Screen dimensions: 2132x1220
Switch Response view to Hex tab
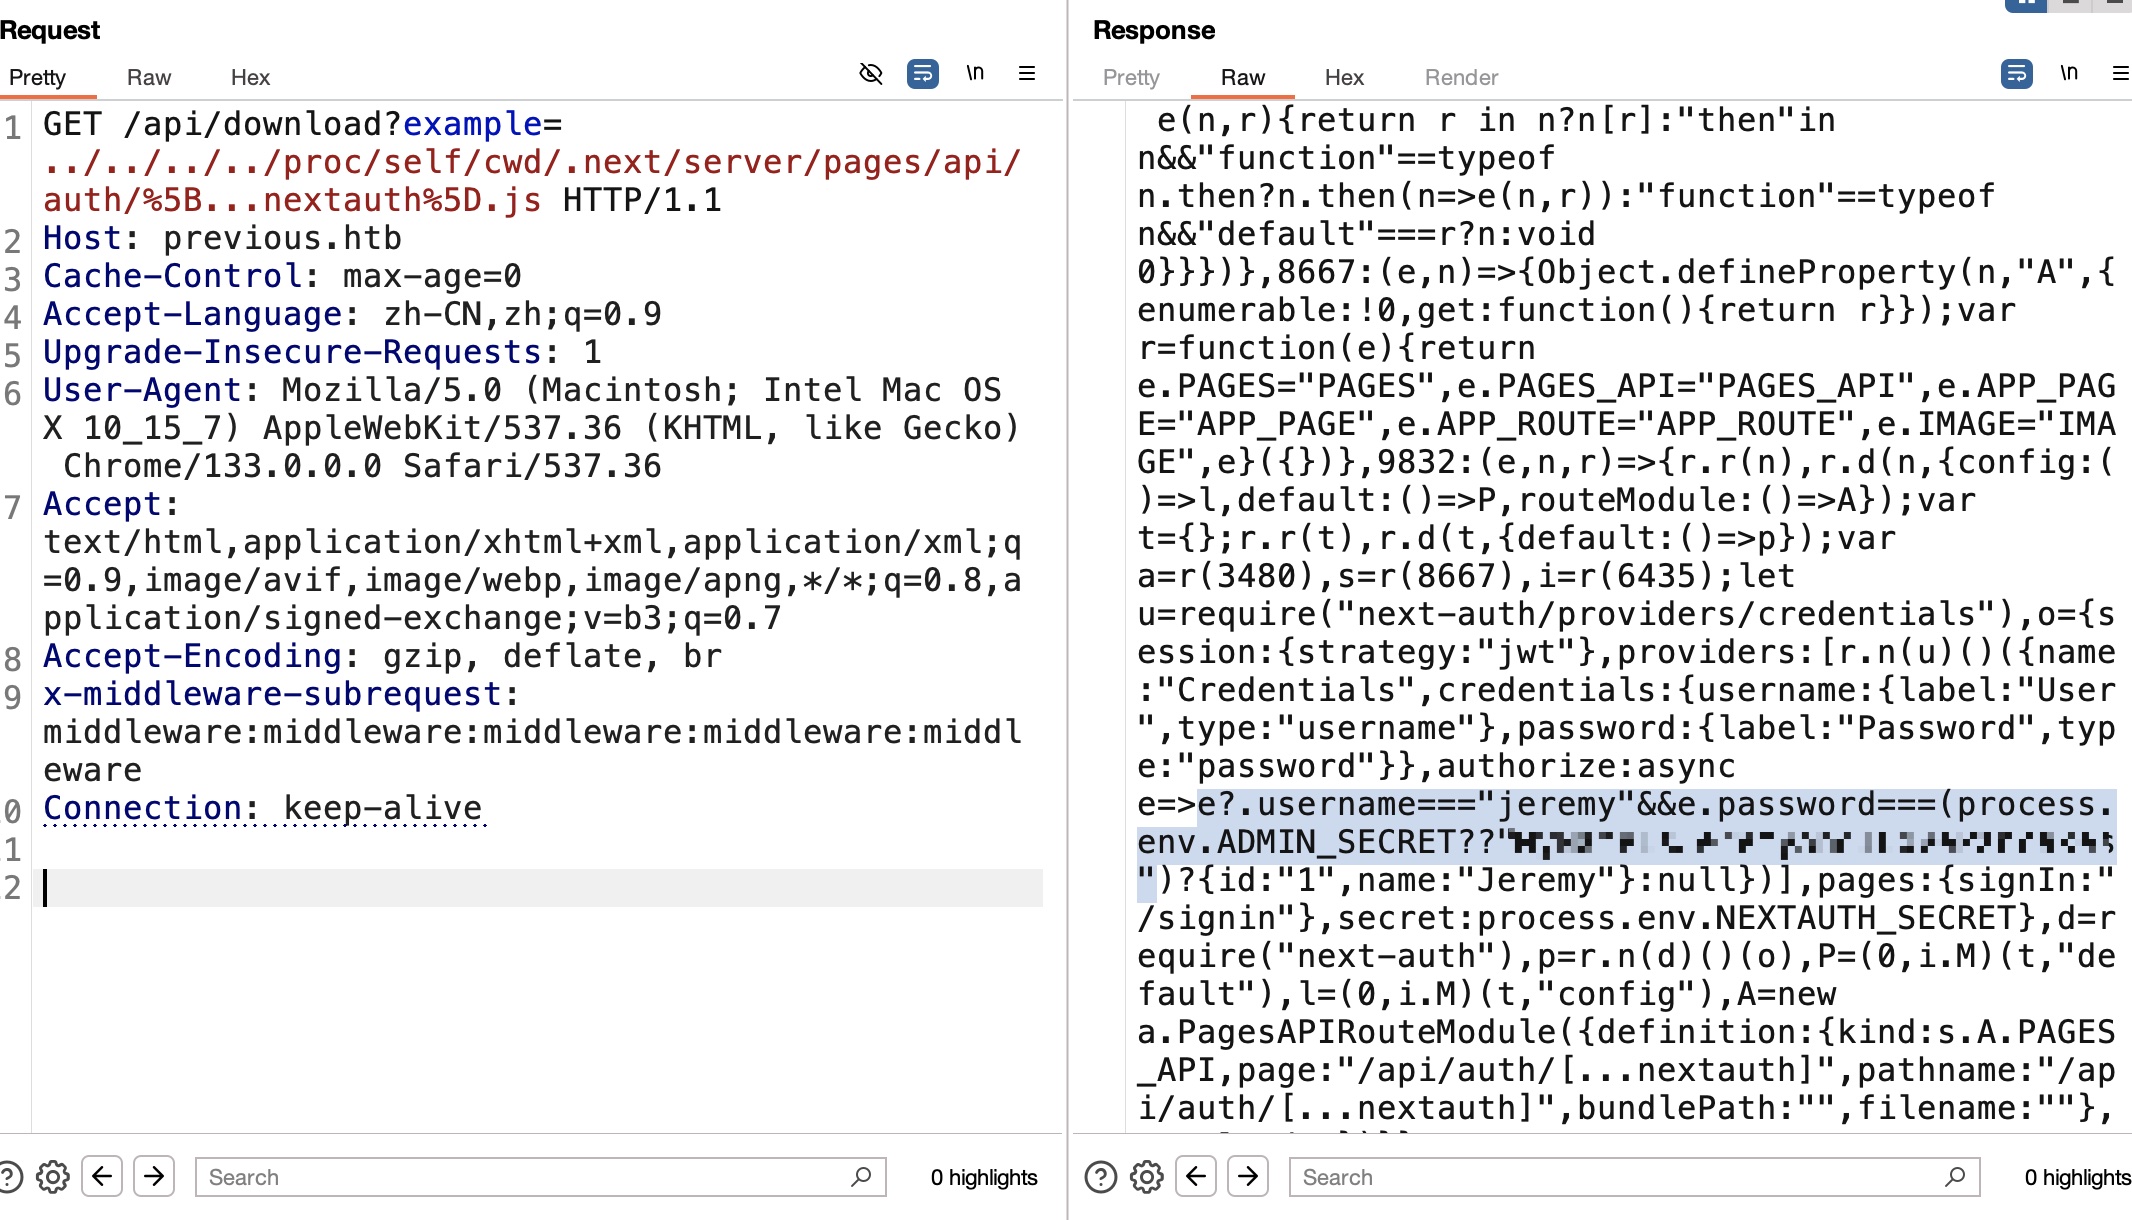pos(1344,78)
